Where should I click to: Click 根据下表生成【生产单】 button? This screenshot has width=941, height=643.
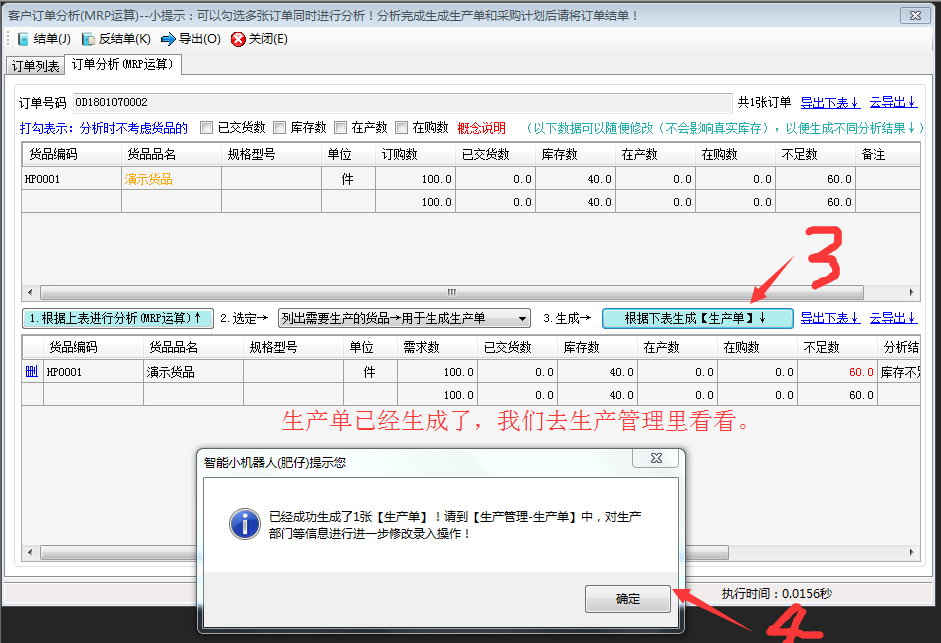click(x=697, y=318)
